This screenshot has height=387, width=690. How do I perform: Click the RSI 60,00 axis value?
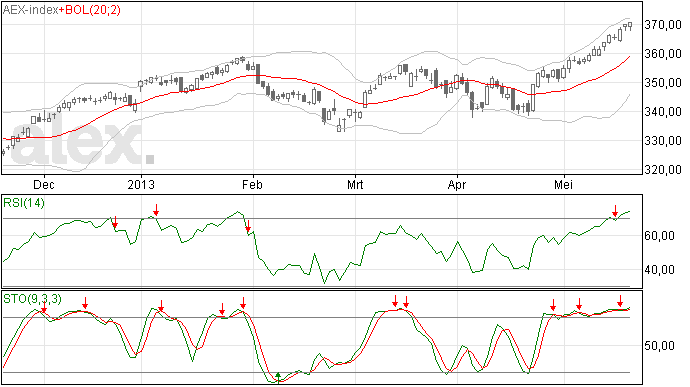pyautogui.click(x=659, y=236)
